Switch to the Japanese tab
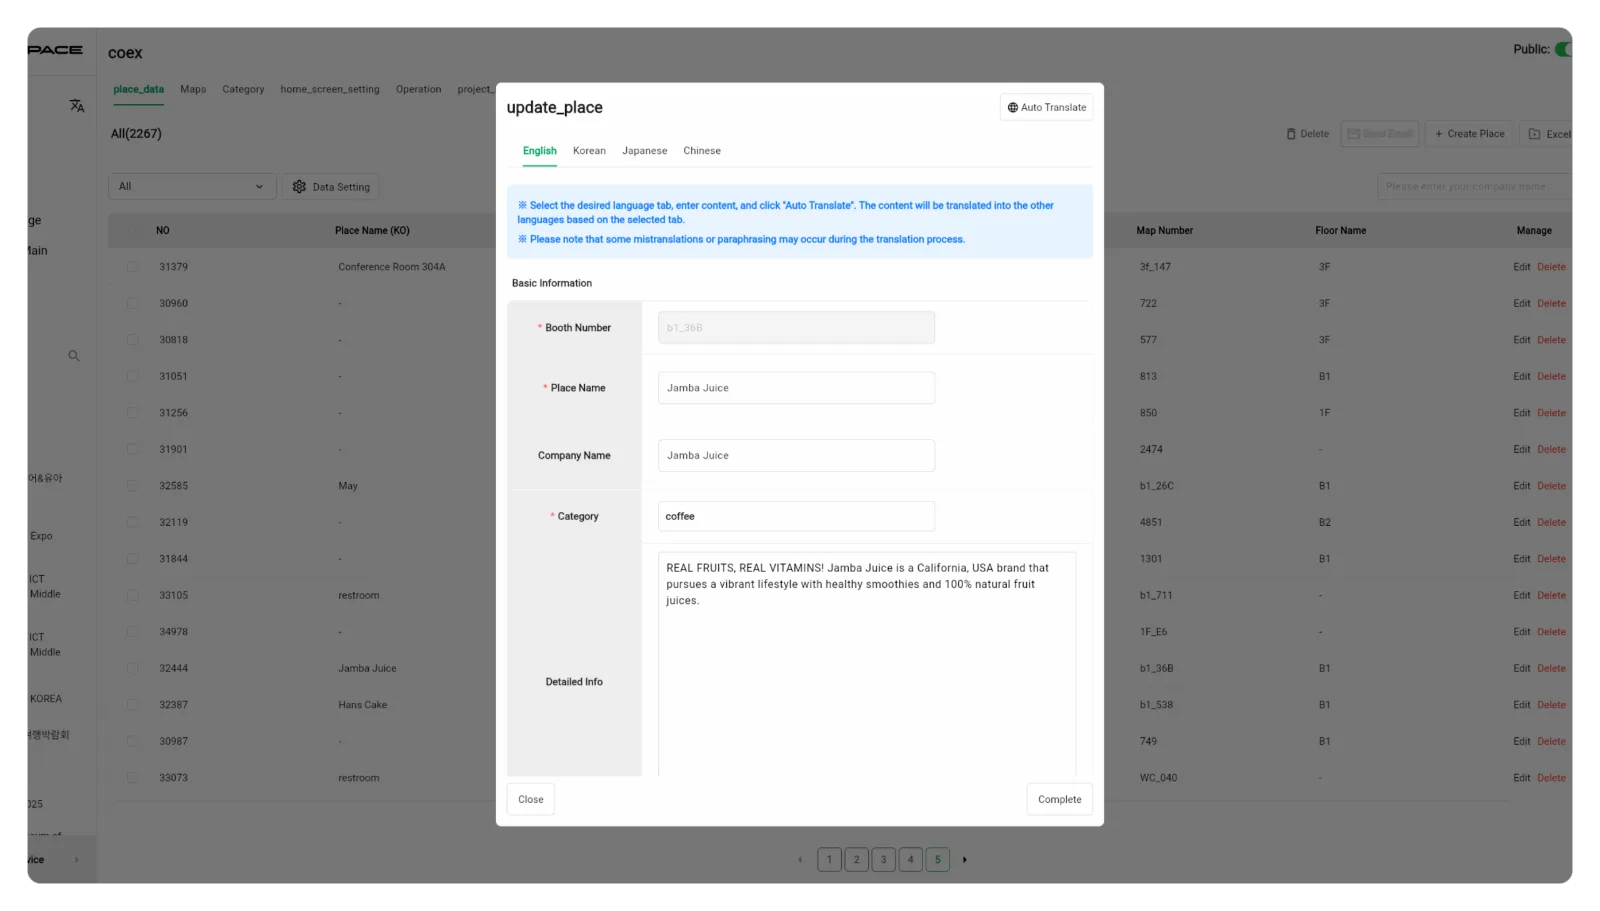Viewport: 1600px width, 911px height. [x=645, y=151]
